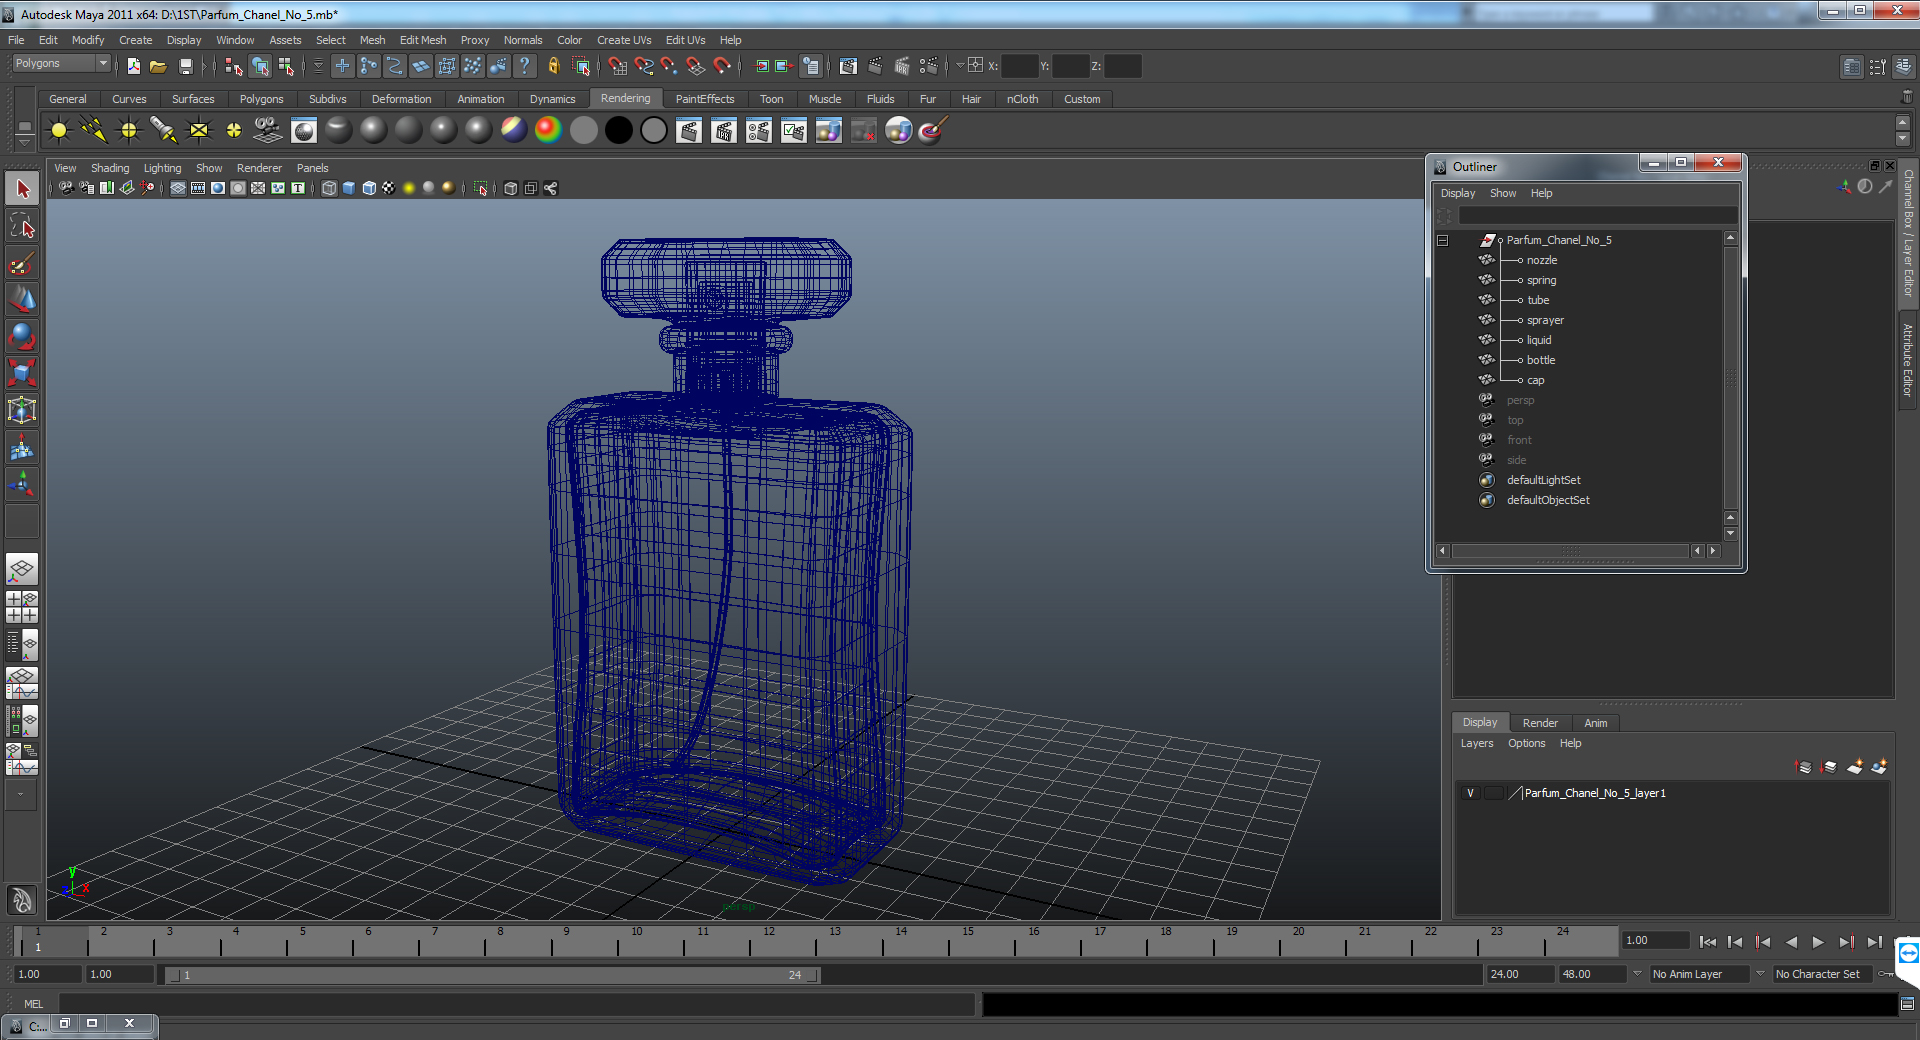The height and width of the screenshot is (1040, 1920).
Task: Toggle the lock selection padlock icon
Action: [x=553, y=66]
